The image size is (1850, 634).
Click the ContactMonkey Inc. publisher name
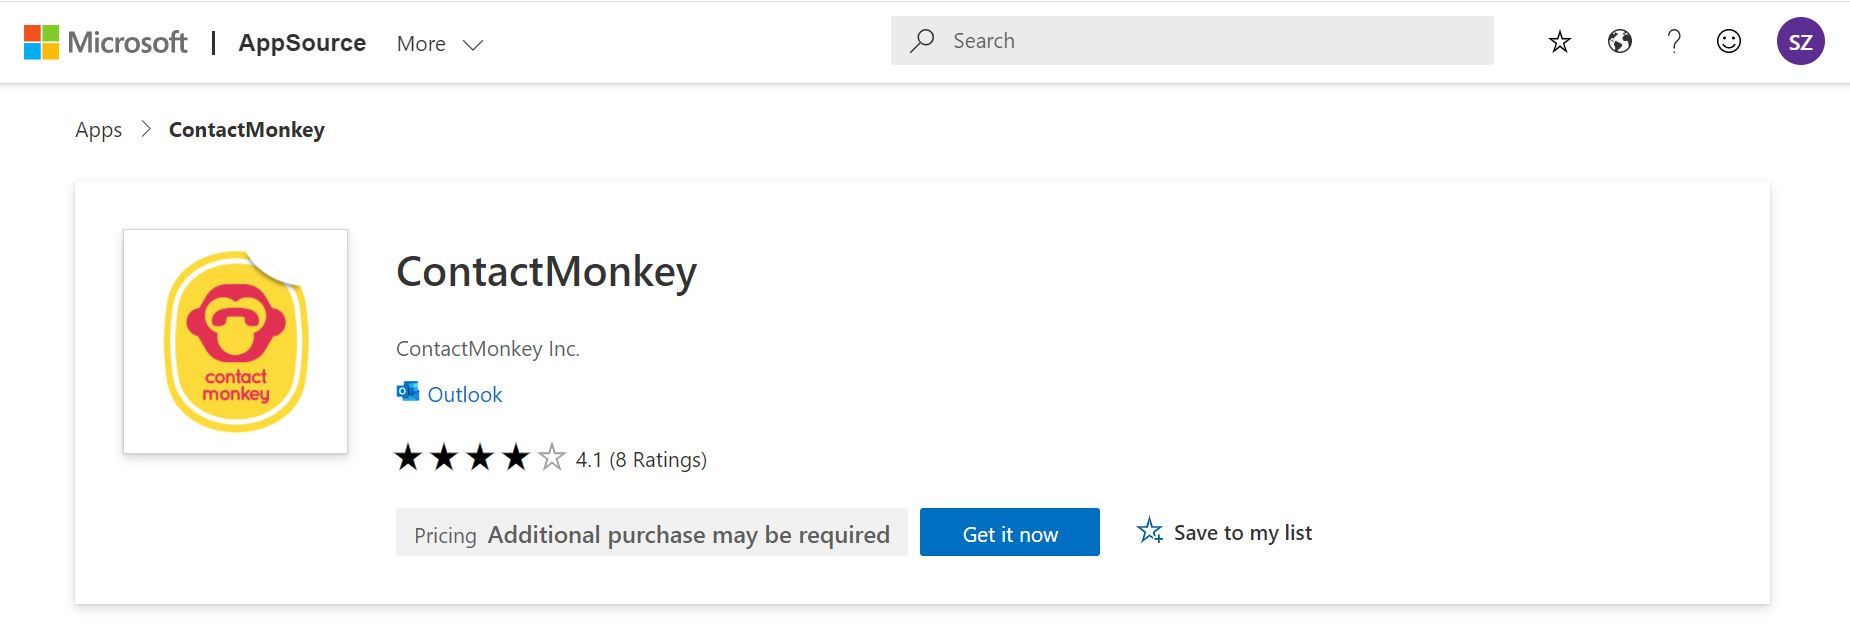488,349
